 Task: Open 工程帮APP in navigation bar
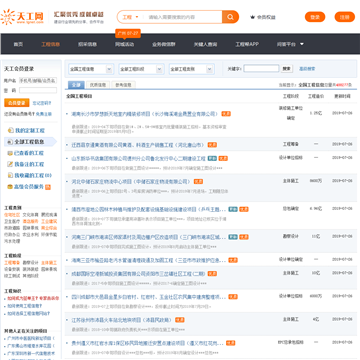coord(247,44)
